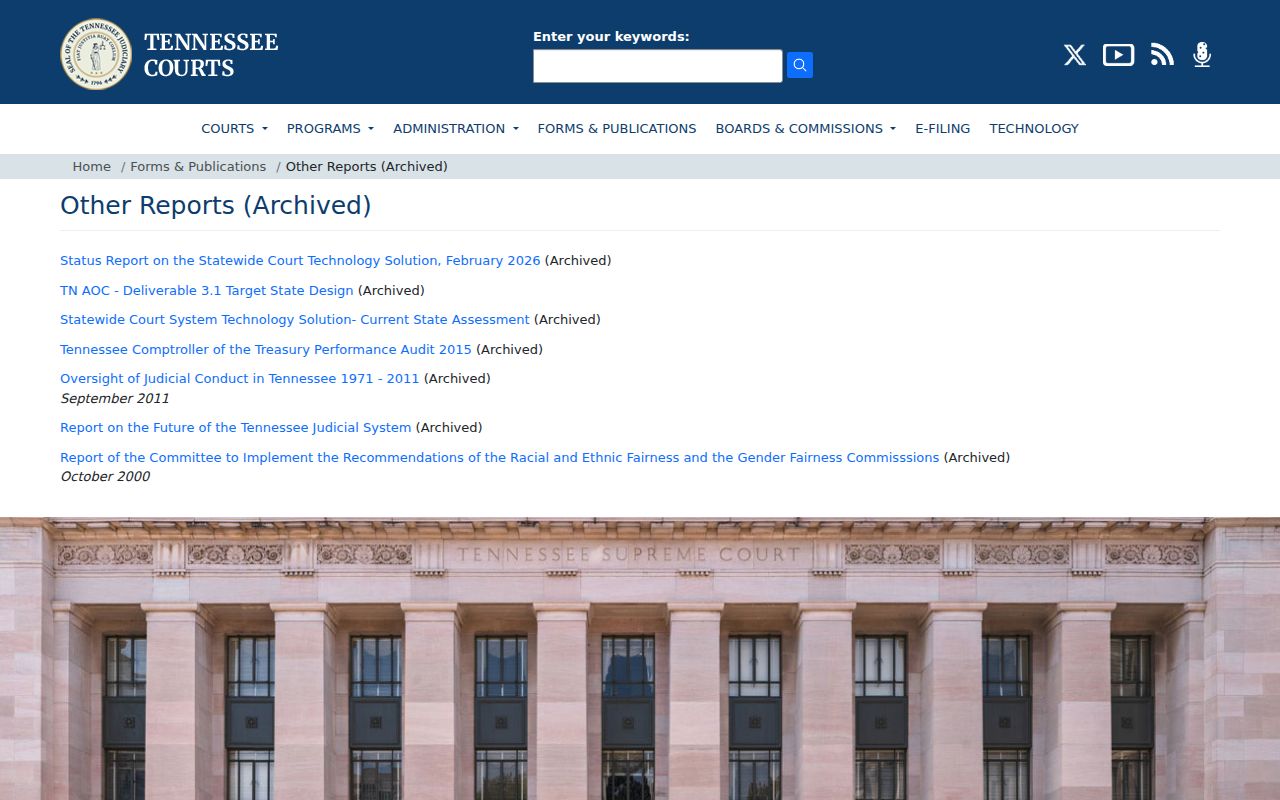The height and width of the screenshot is (800, 1280).
Task: Open the February 2026 Status Report link
Action: [x=300, y=261]
